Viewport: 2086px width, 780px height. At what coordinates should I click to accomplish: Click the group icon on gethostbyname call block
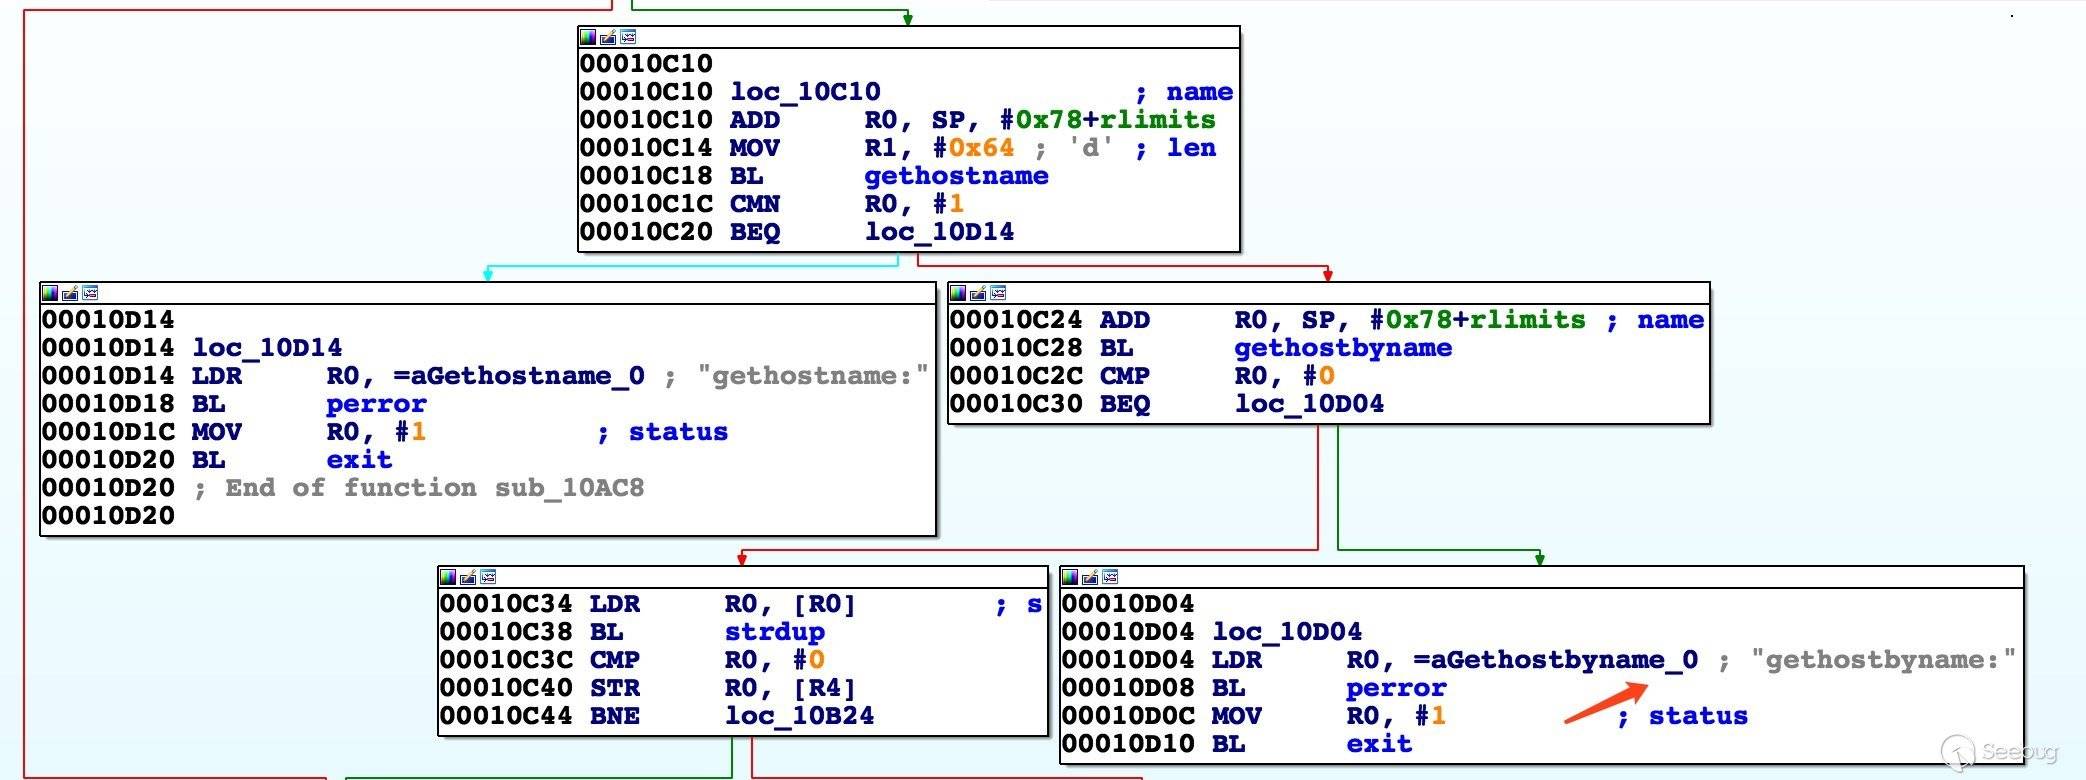tap(998, 293)
